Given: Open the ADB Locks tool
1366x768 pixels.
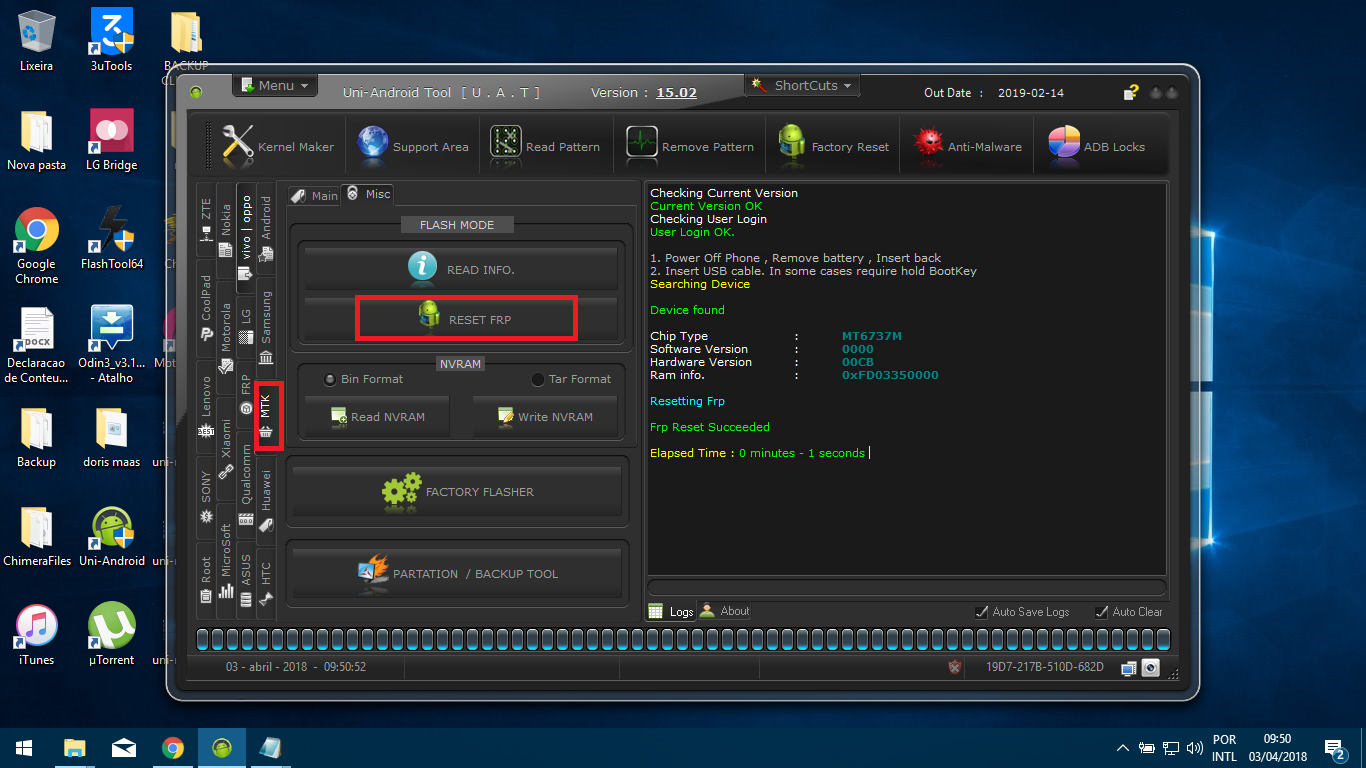Looking at the screenshot, I should pos(1097,146).
